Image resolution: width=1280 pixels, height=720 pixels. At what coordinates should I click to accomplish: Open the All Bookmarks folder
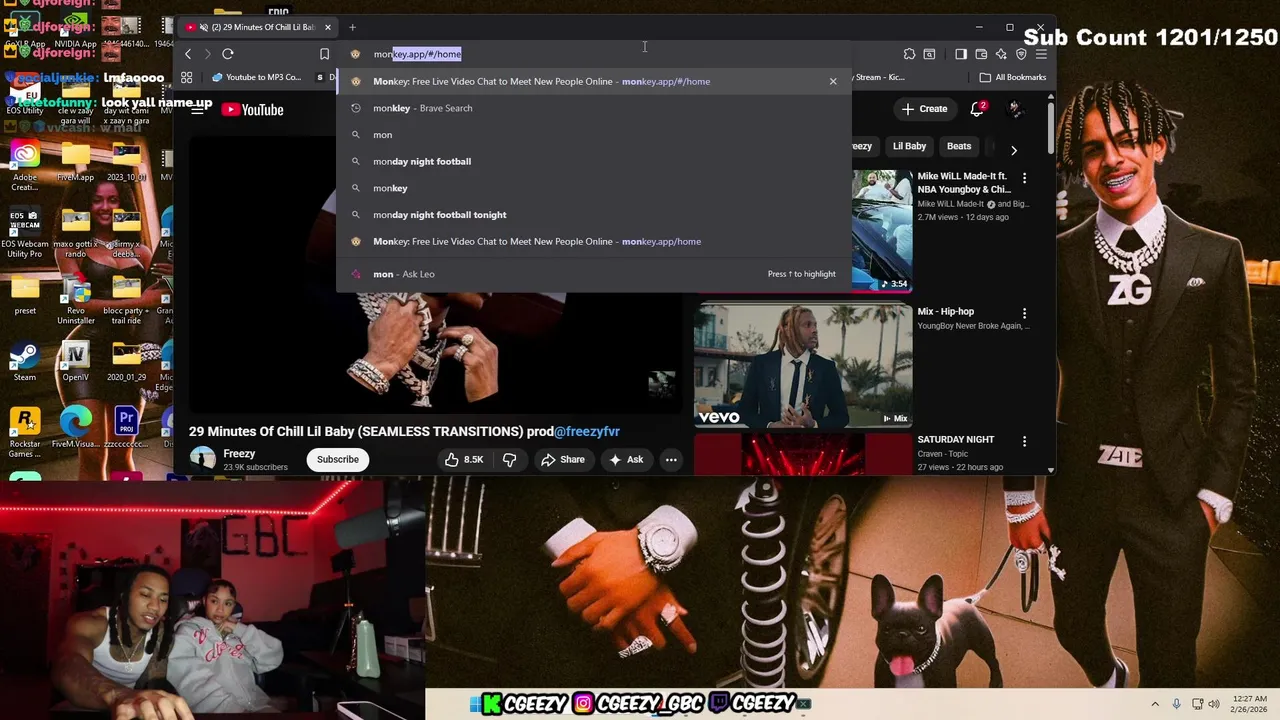[x=1013, y=77]
